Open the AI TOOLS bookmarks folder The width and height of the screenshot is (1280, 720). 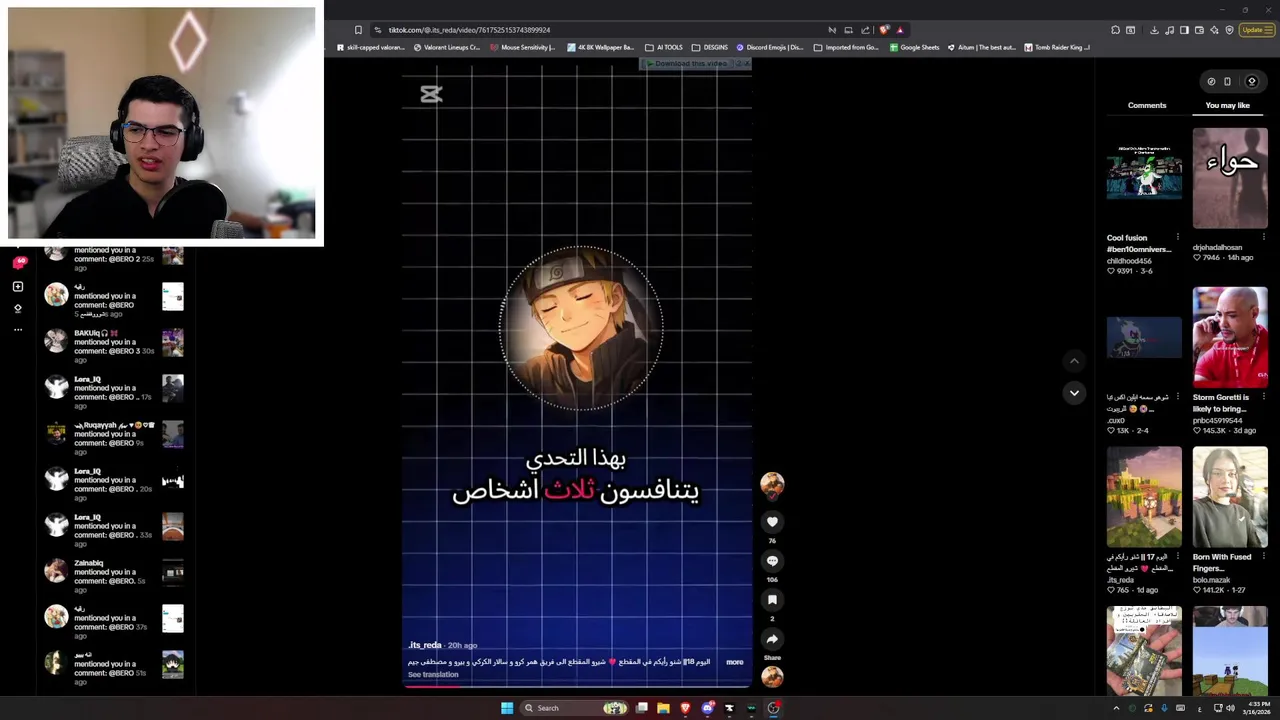click(x=664, y=47)
